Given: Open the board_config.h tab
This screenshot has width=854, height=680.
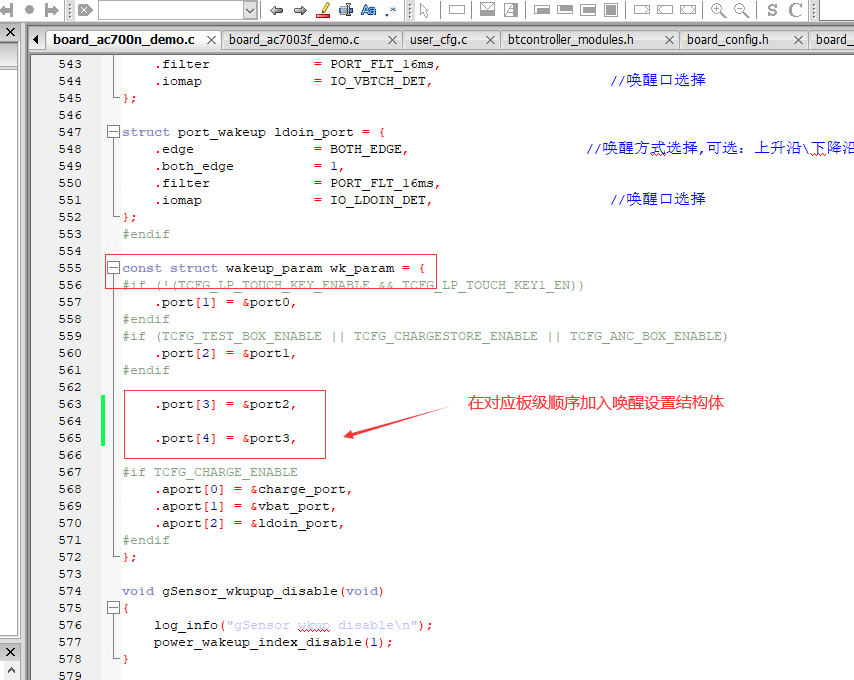Looking at the screenshot, I should (728, 40).
